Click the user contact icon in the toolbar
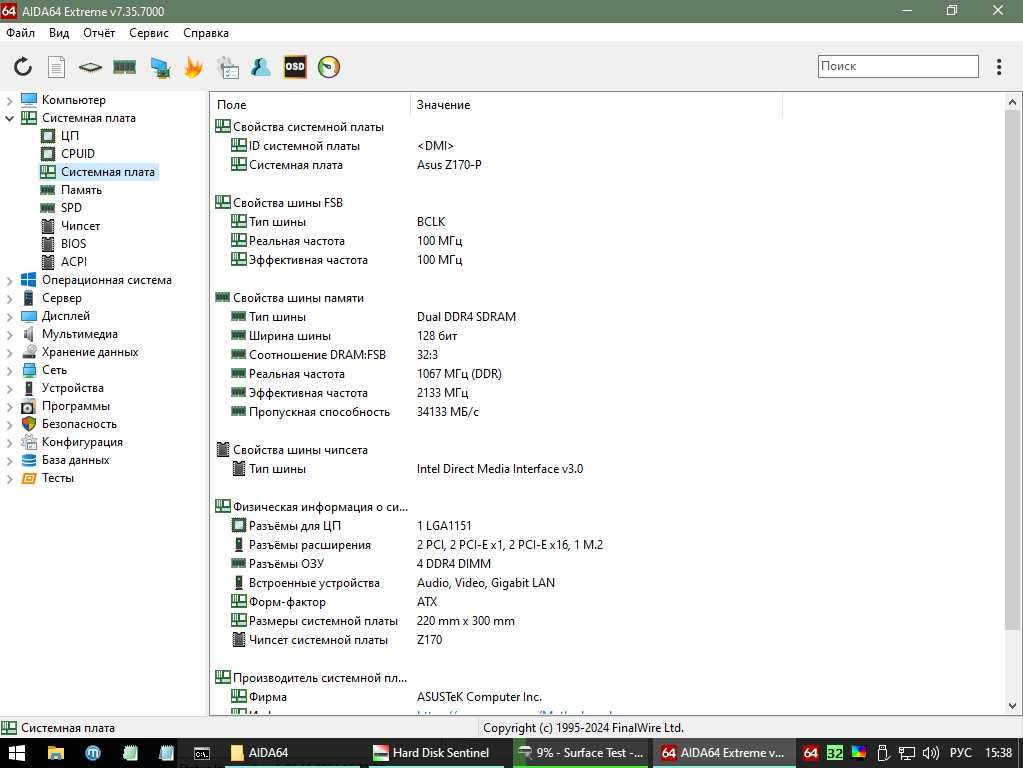 pos(260,67)
